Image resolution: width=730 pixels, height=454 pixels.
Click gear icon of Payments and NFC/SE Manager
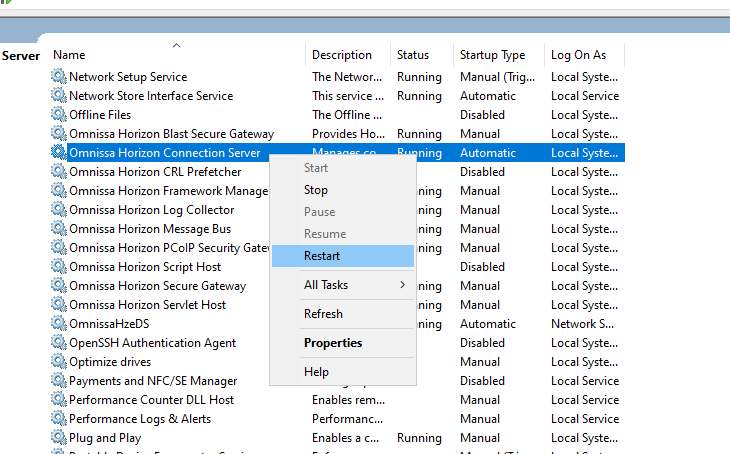(x=59, y=380)
